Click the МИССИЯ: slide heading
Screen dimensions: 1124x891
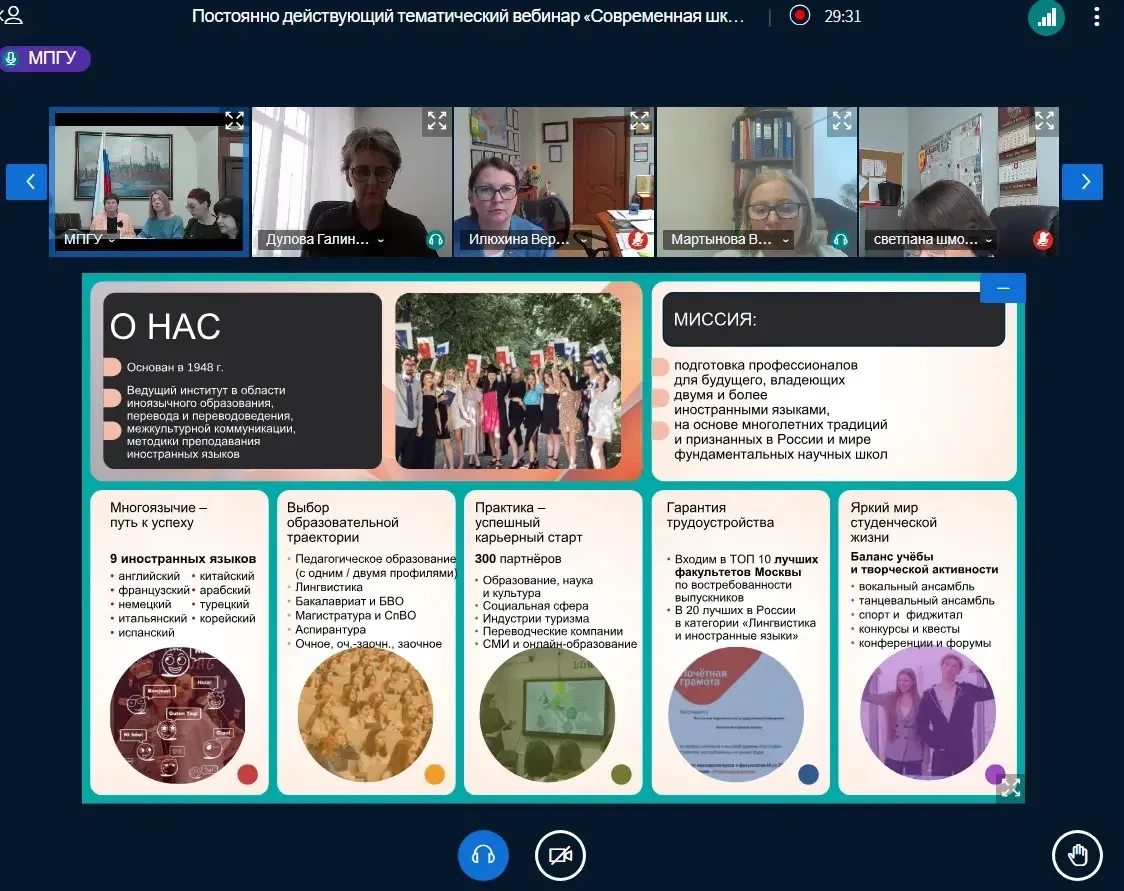715,320
